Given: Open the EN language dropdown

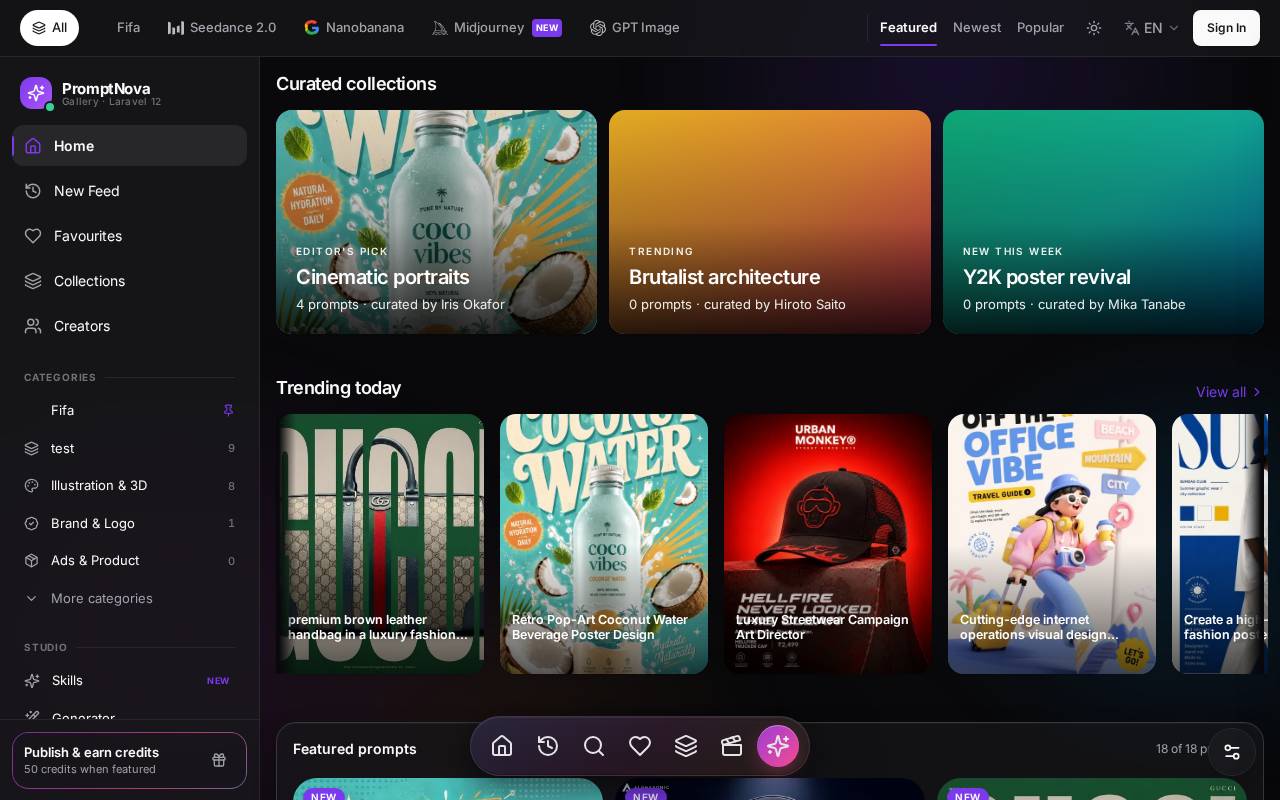Looking at the screenshot, I should pos(1152,28).
